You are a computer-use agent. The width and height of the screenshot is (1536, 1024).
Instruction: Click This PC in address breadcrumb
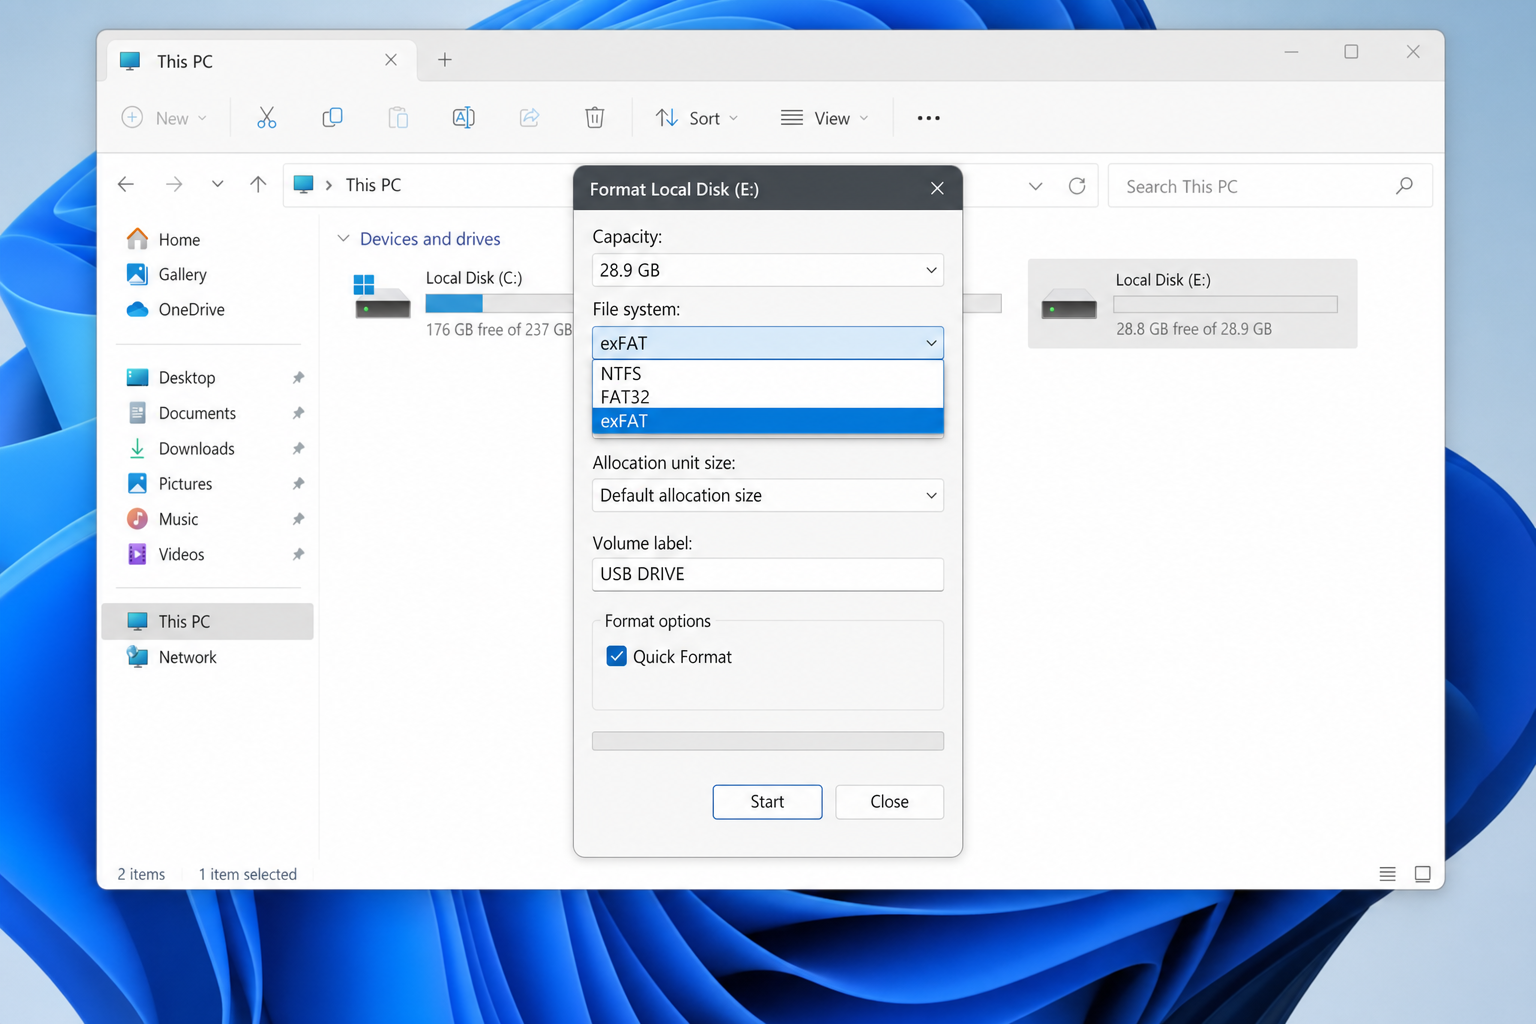pyautogui.click(x=373, y=185)
